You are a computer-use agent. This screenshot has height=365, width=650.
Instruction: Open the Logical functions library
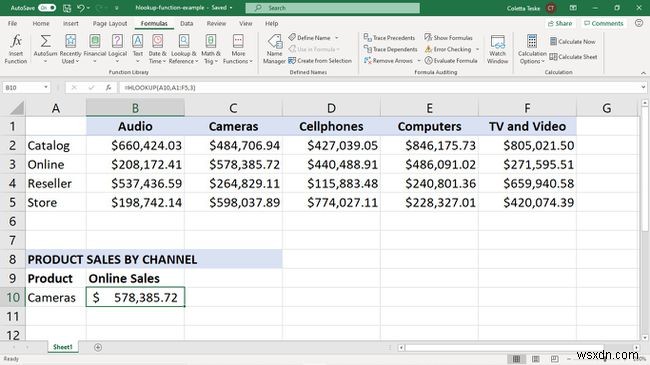pos(117,49)
